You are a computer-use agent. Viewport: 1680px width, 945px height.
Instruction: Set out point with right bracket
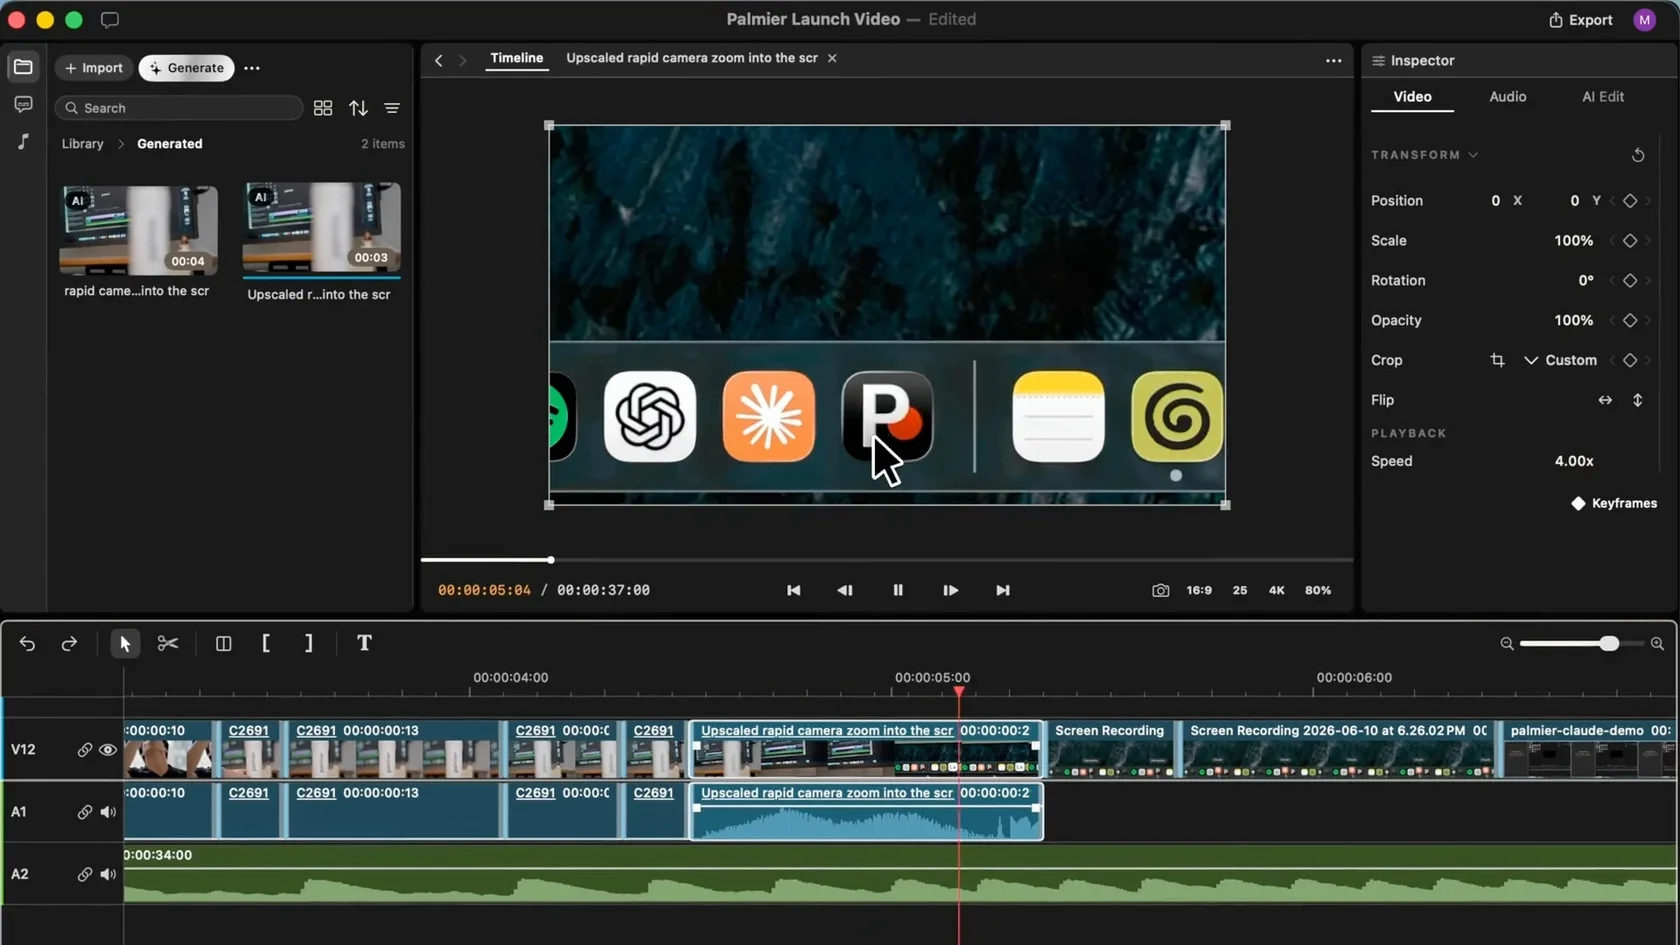(309, 644)
